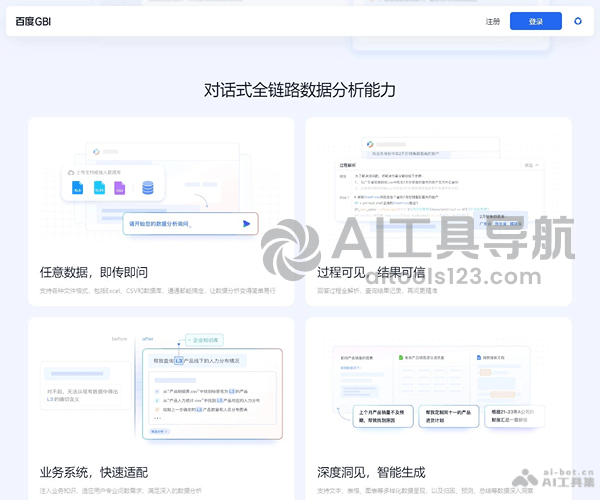Click the small pill tag below analysis steps
The image size is (600, 500).
pyautogui.click(x=160, y=431)
